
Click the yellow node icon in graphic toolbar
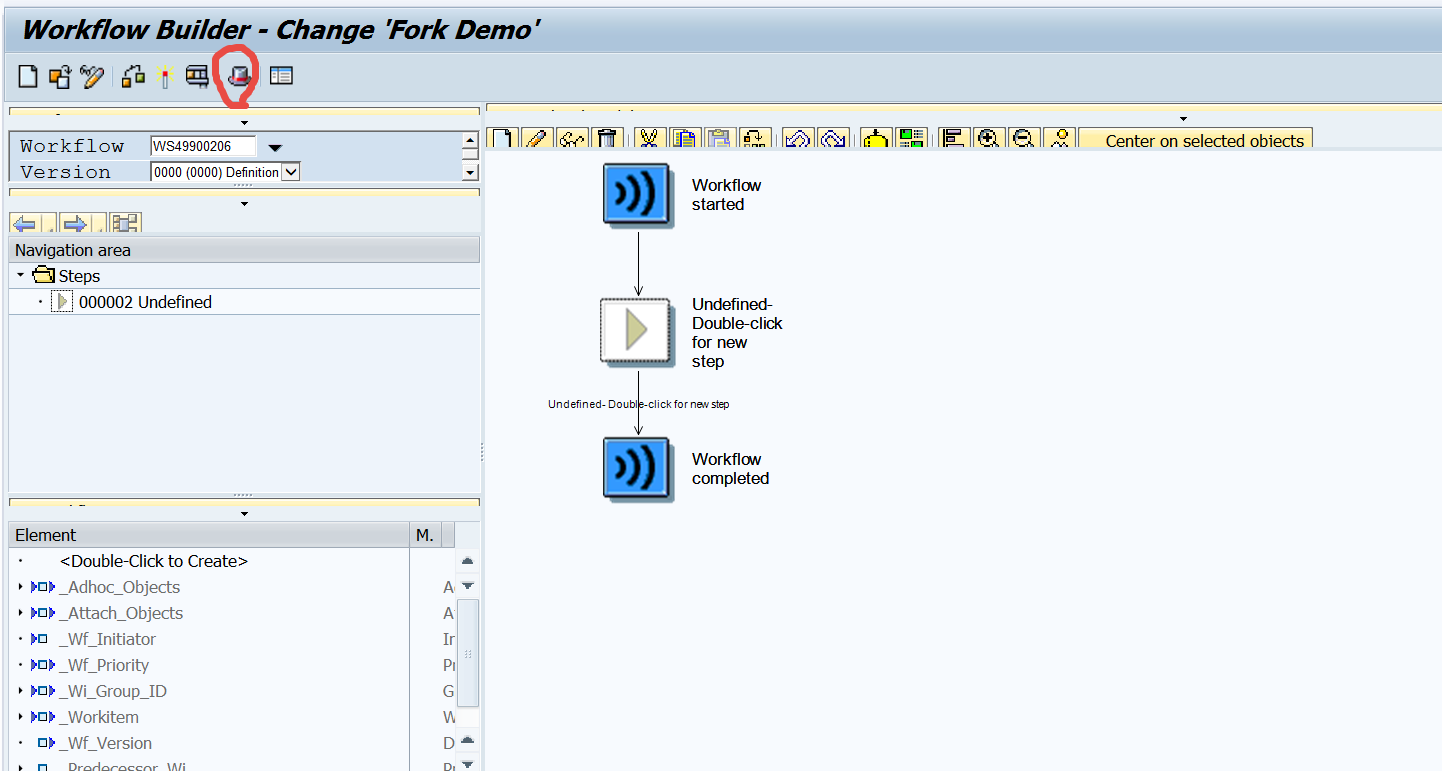pos(876,139)
